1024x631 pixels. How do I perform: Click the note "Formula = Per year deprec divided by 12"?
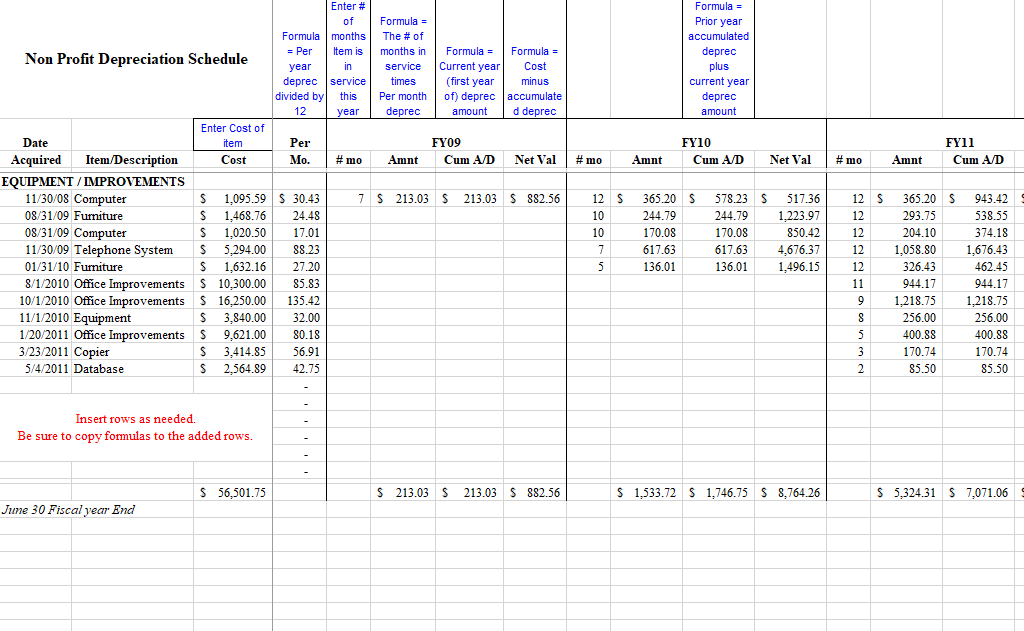pos(300,74)
